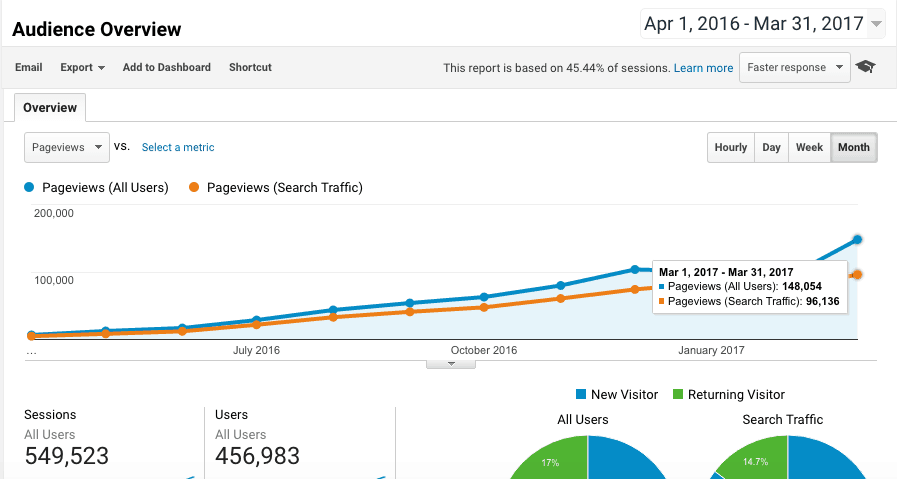Image resolution: width=897 pixels, height=479 pixels.
Task: Open the Faster response dropdown
Action: click(x=794, y=68)
